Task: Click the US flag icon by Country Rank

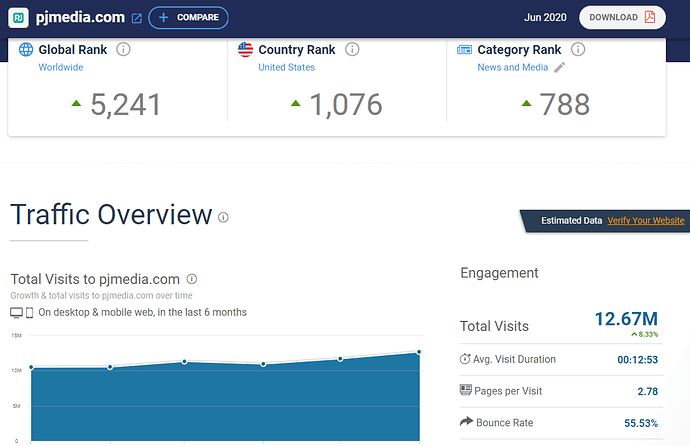Action: coord(246,49)
